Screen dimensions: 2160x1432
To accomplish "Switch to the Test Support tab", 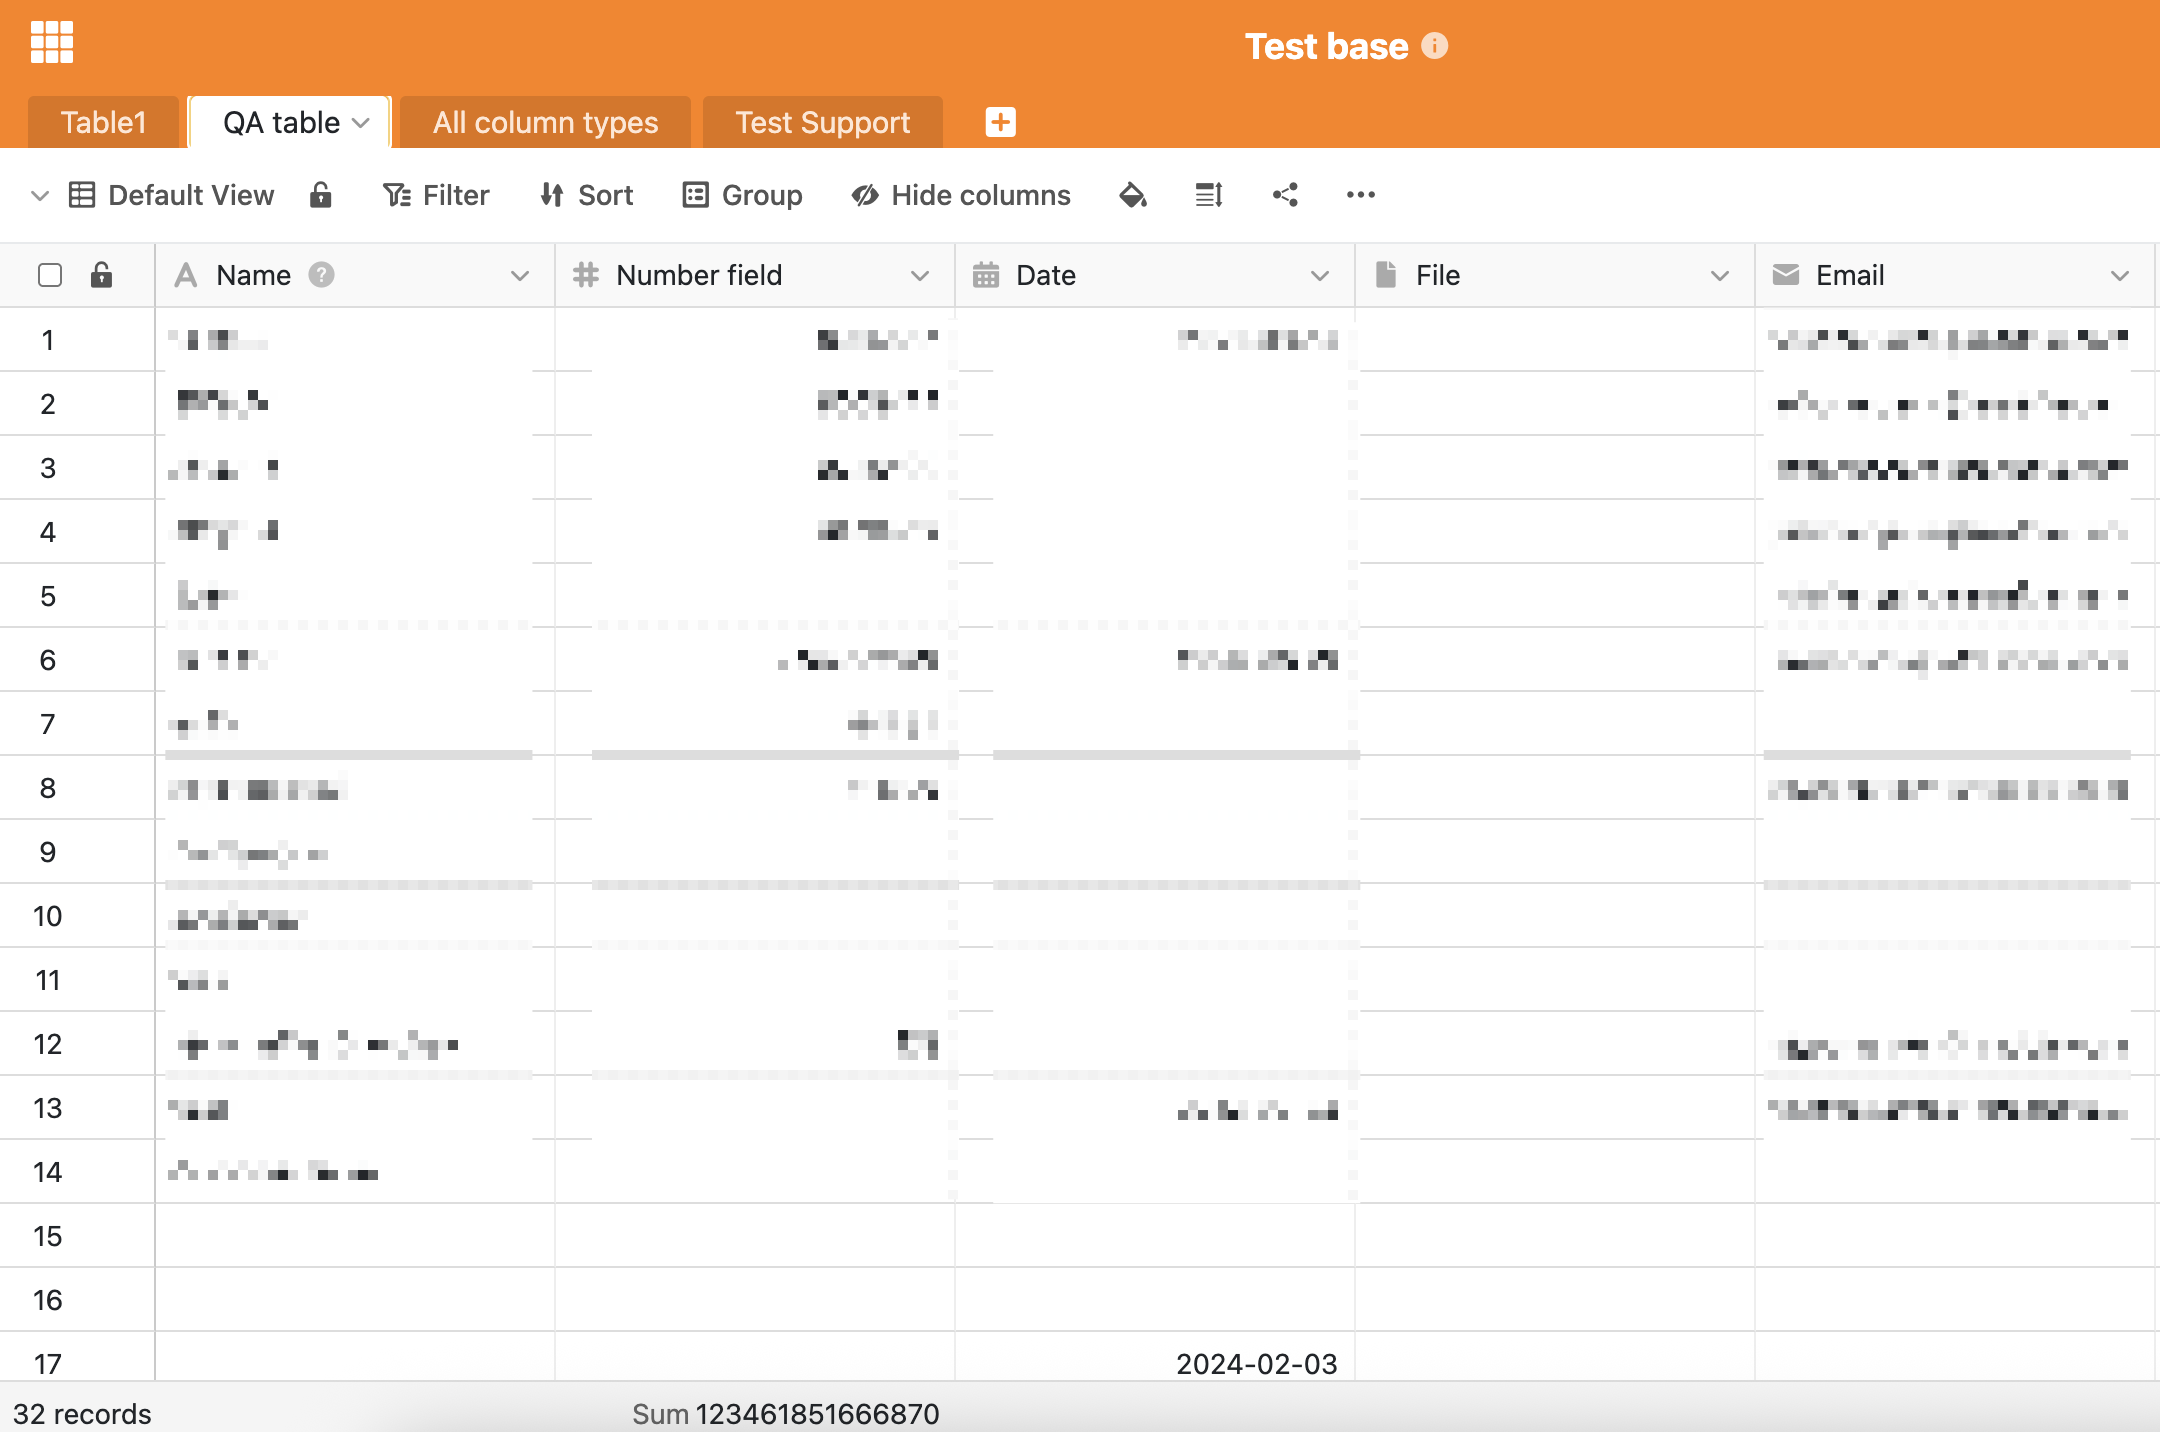I will click(x=822, y=122).
